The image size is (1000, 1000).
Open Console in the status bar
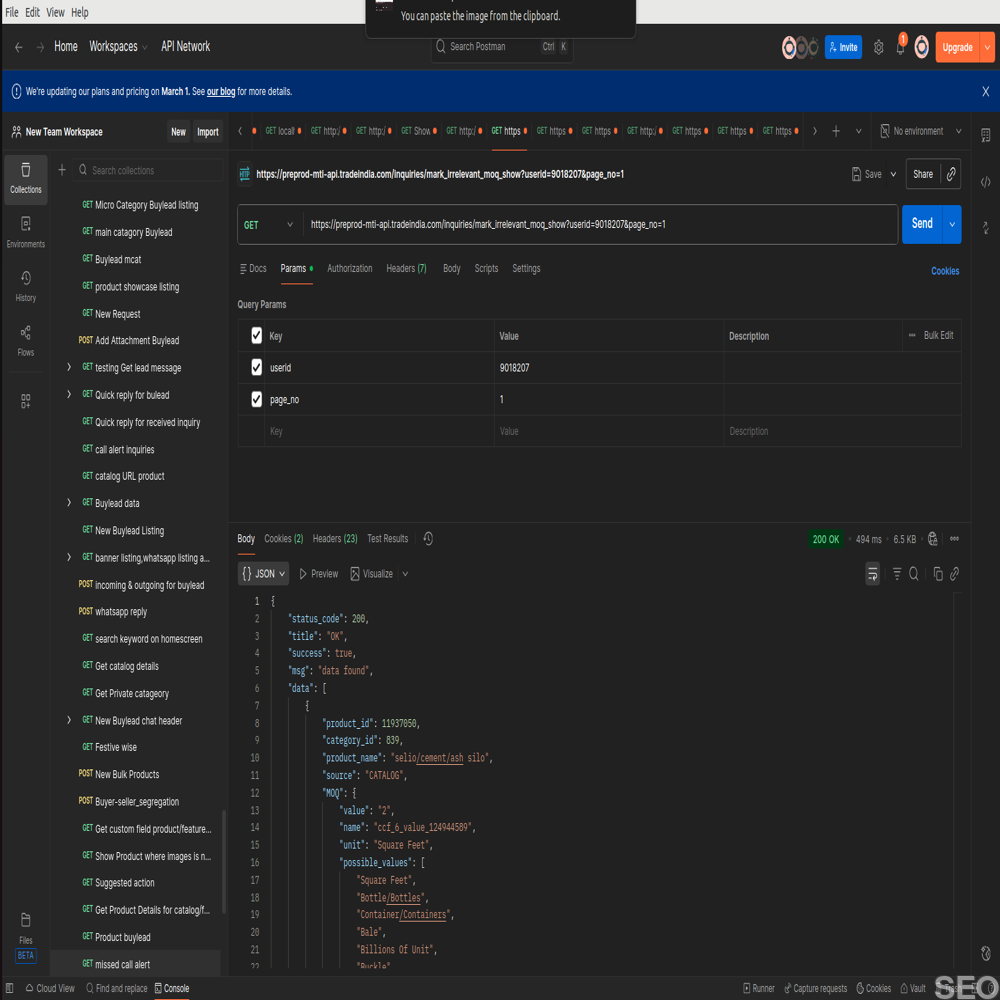tap(172, 988)
